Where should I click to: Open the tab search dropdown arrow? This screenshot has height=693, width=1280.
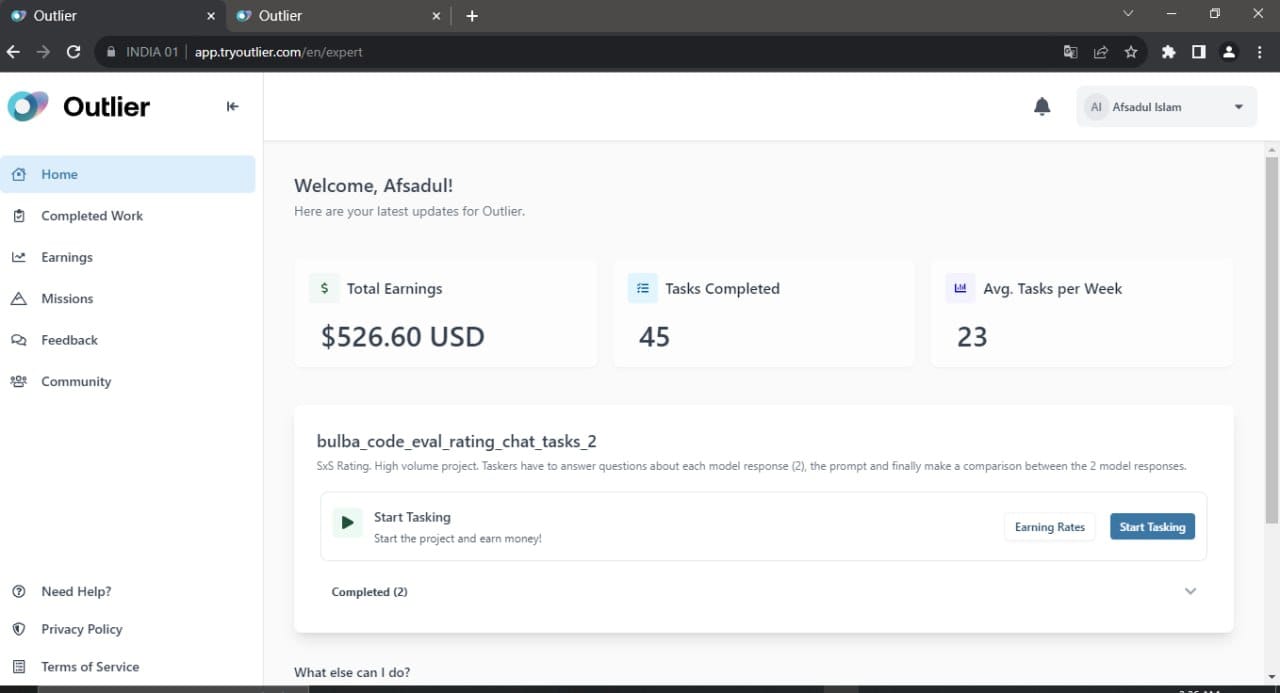(1128, 14)
